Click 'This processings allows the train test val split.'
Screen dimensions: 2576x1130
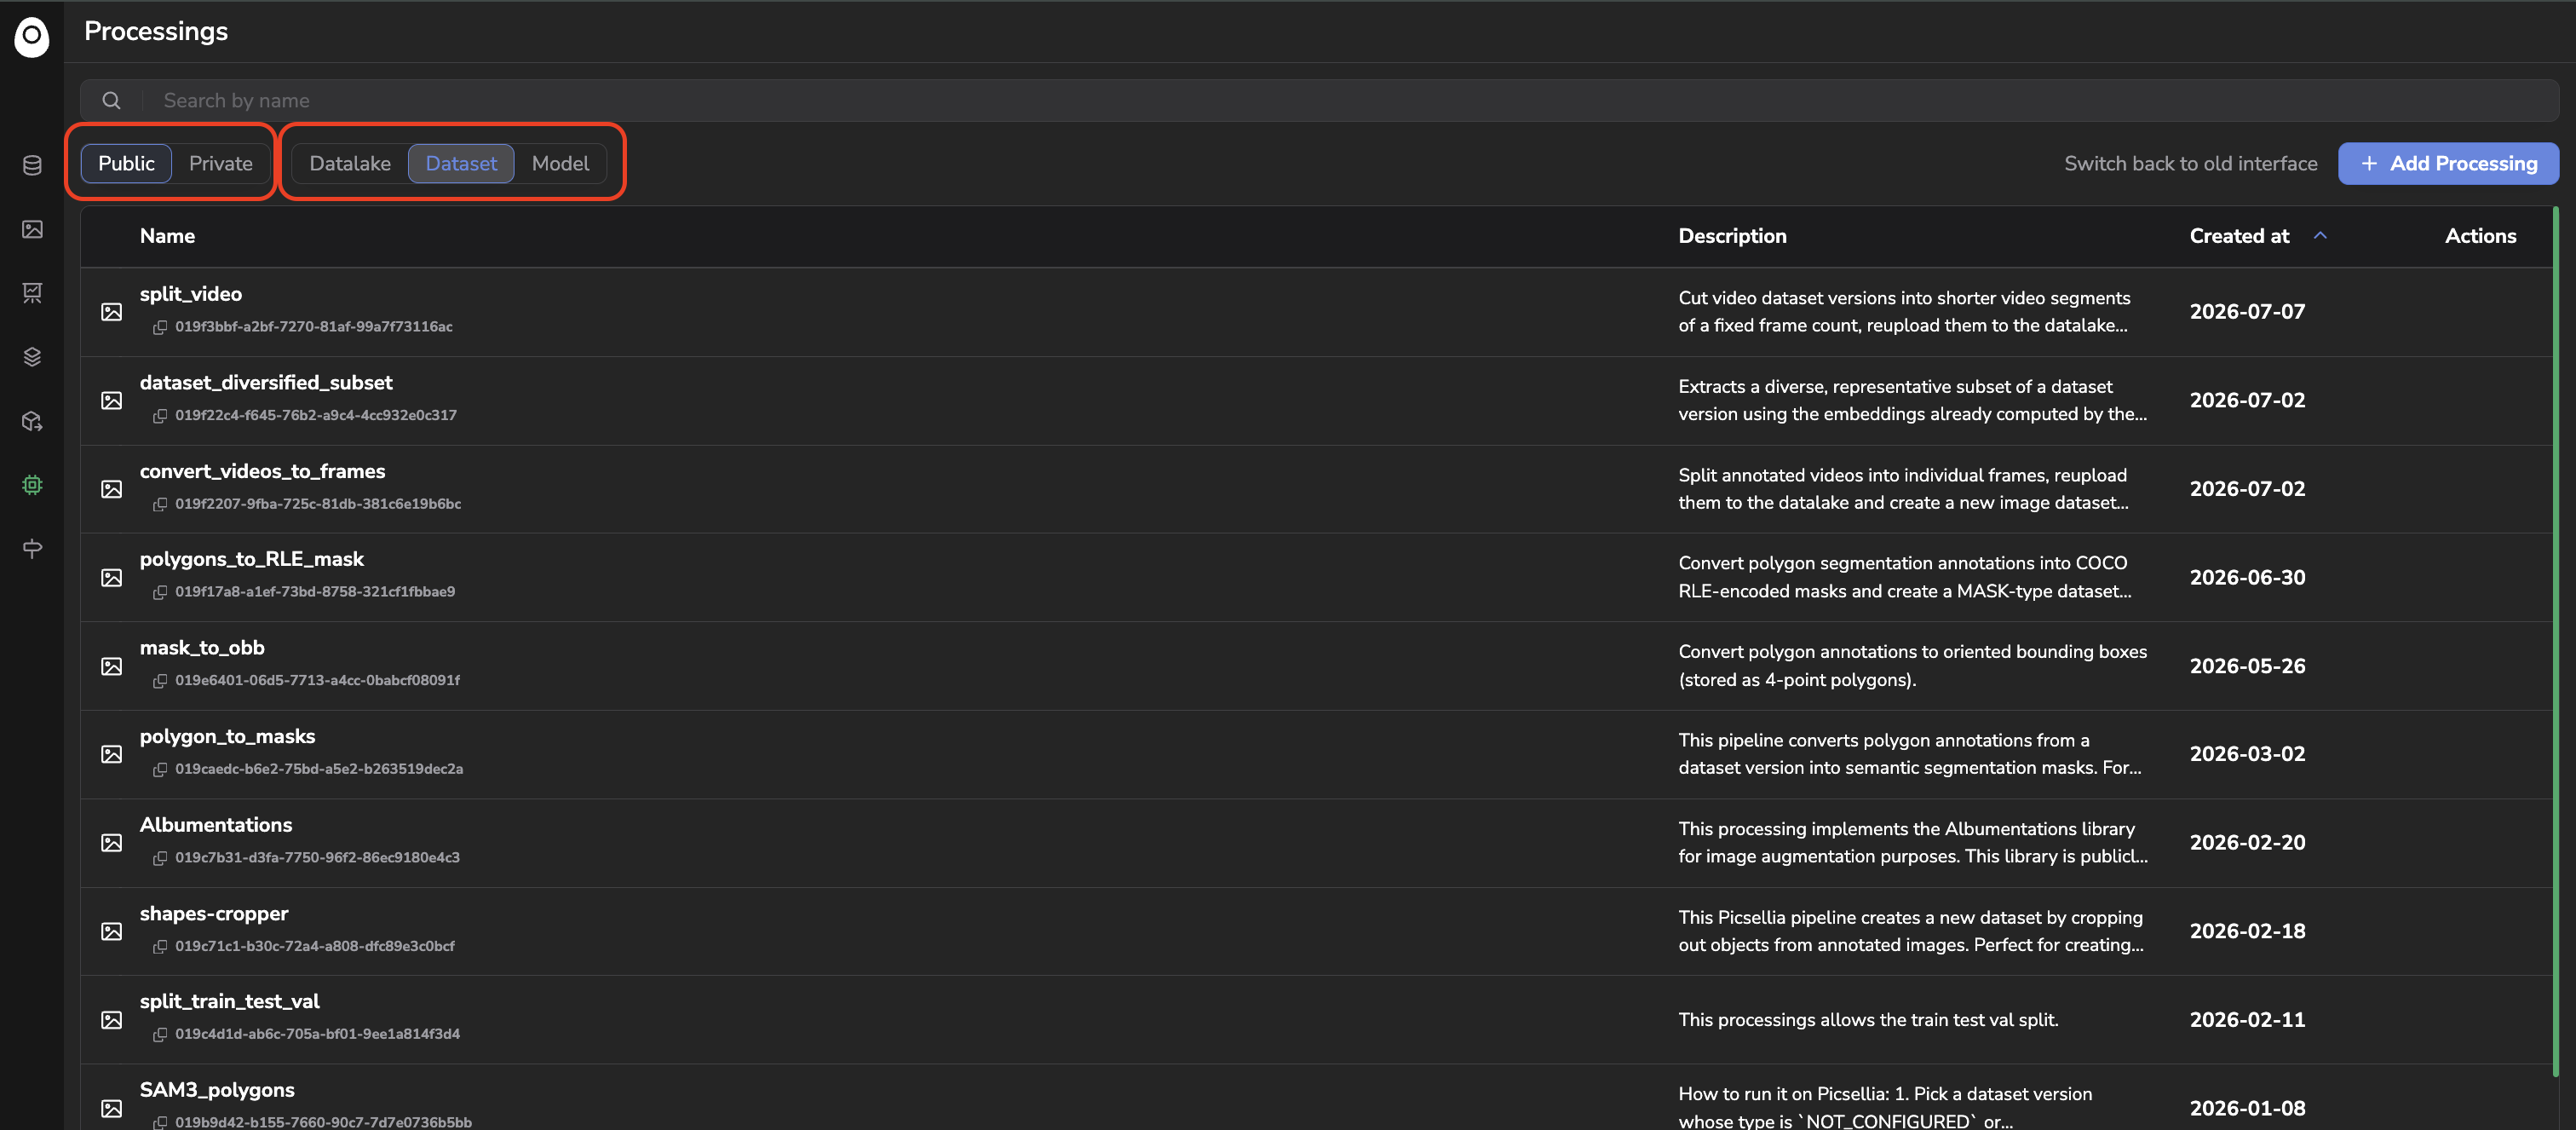tap(1868, 1020)
